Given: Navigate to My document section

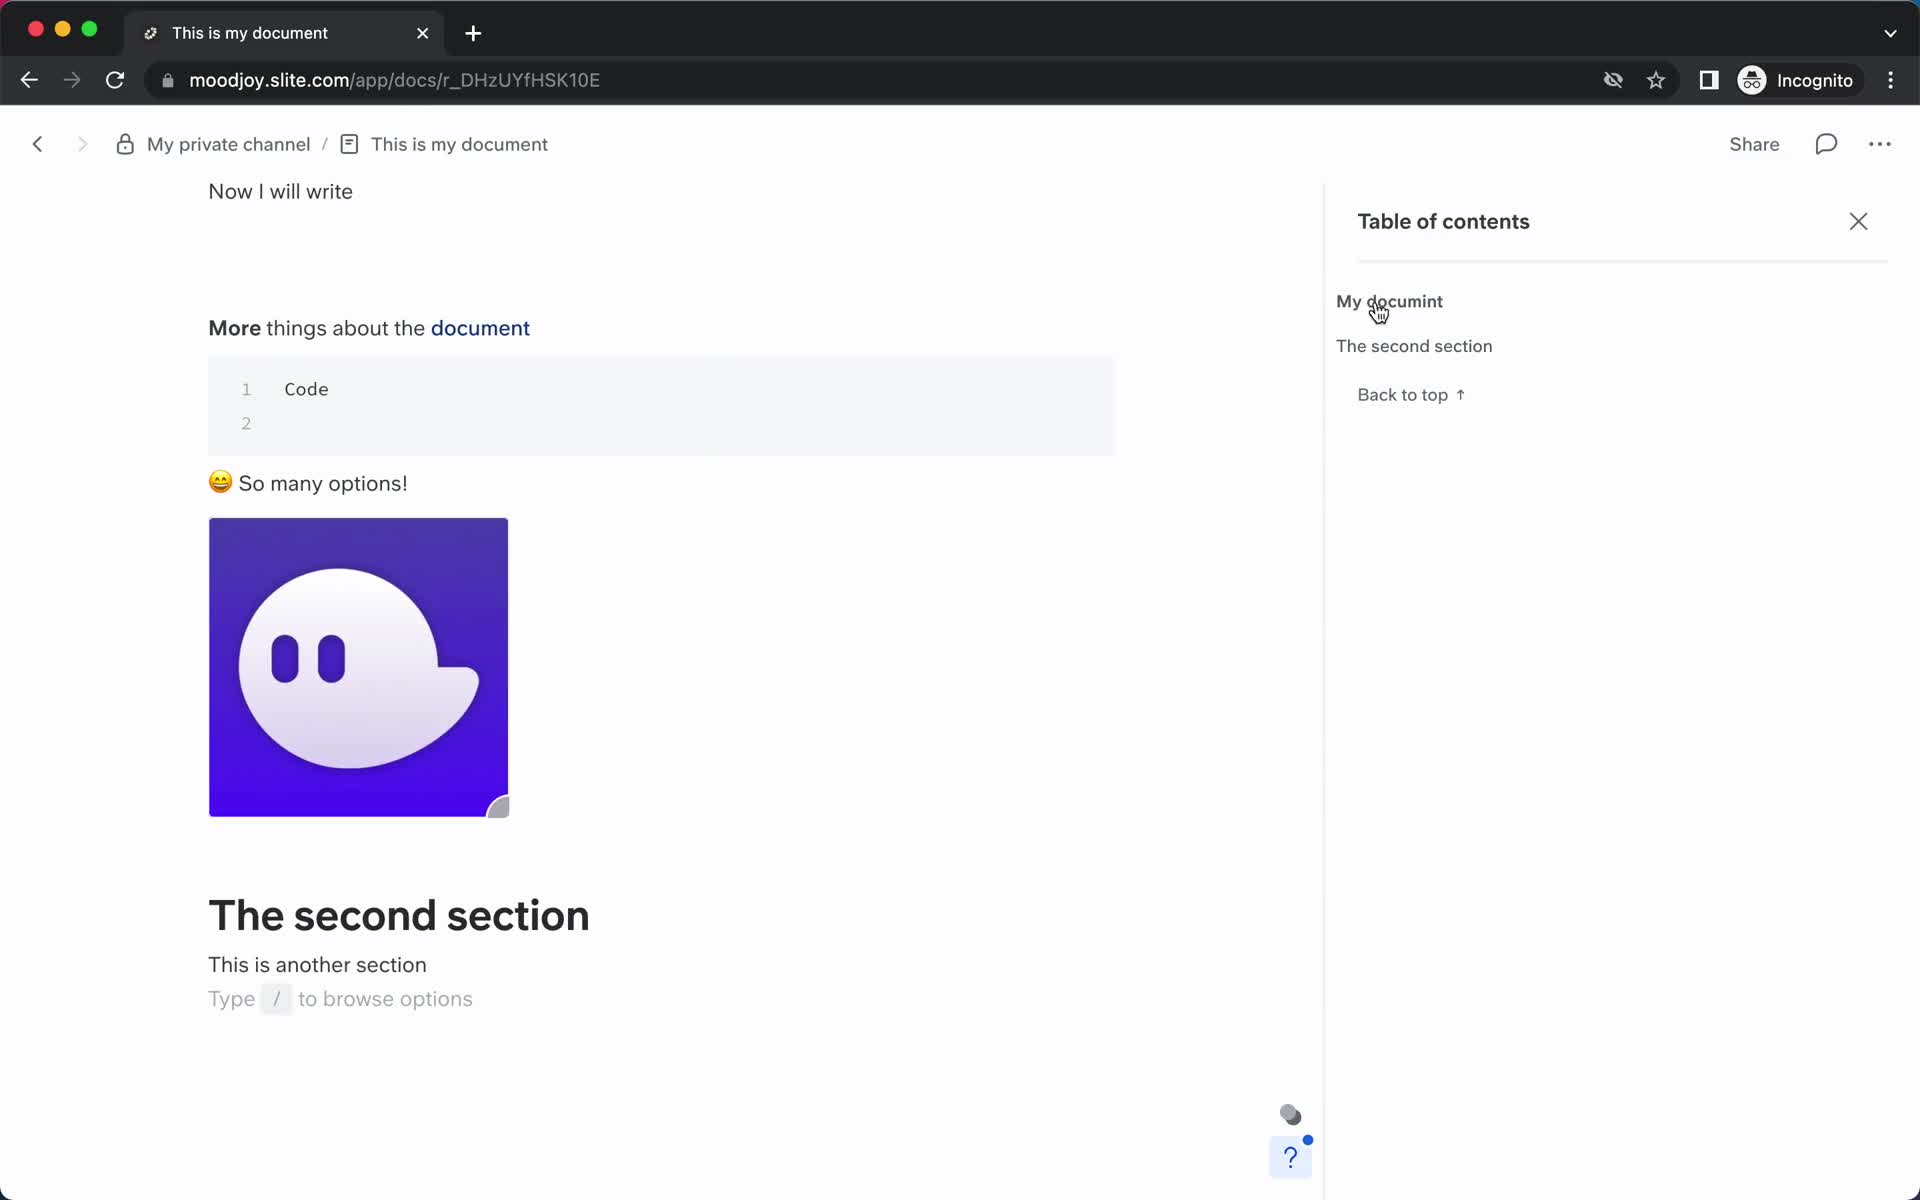Looking at the screenshot, I should (1389, 301).
